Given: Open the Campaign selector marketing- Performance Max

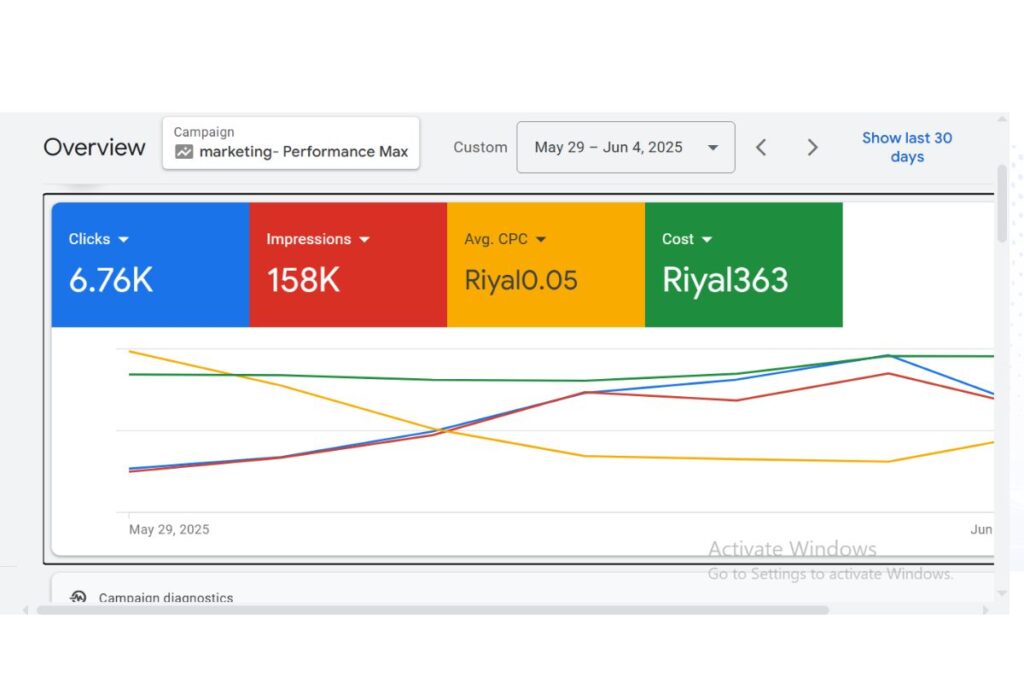Looking at the screenshot, I should tap(291, 143).
